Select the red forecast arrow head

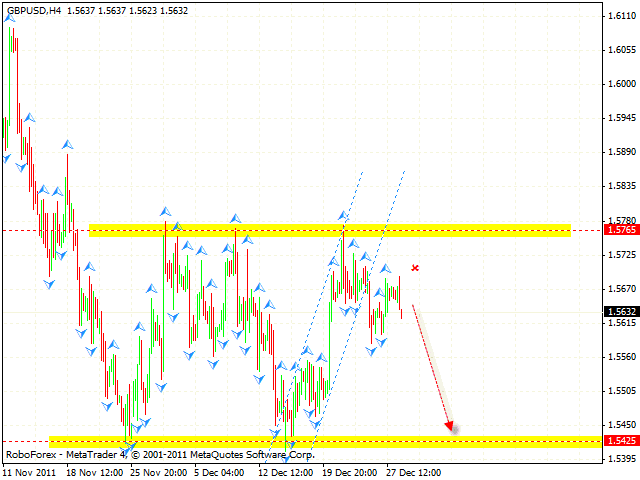450,427
